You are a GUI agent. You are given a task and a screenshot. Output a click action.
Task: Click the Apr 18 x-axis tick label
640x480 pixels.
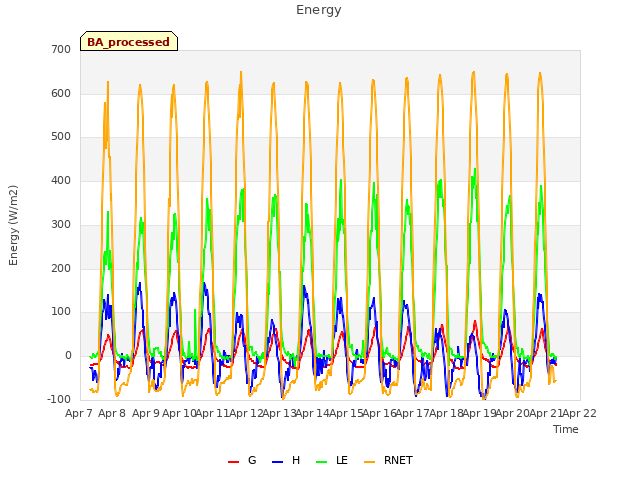[447, 413]
